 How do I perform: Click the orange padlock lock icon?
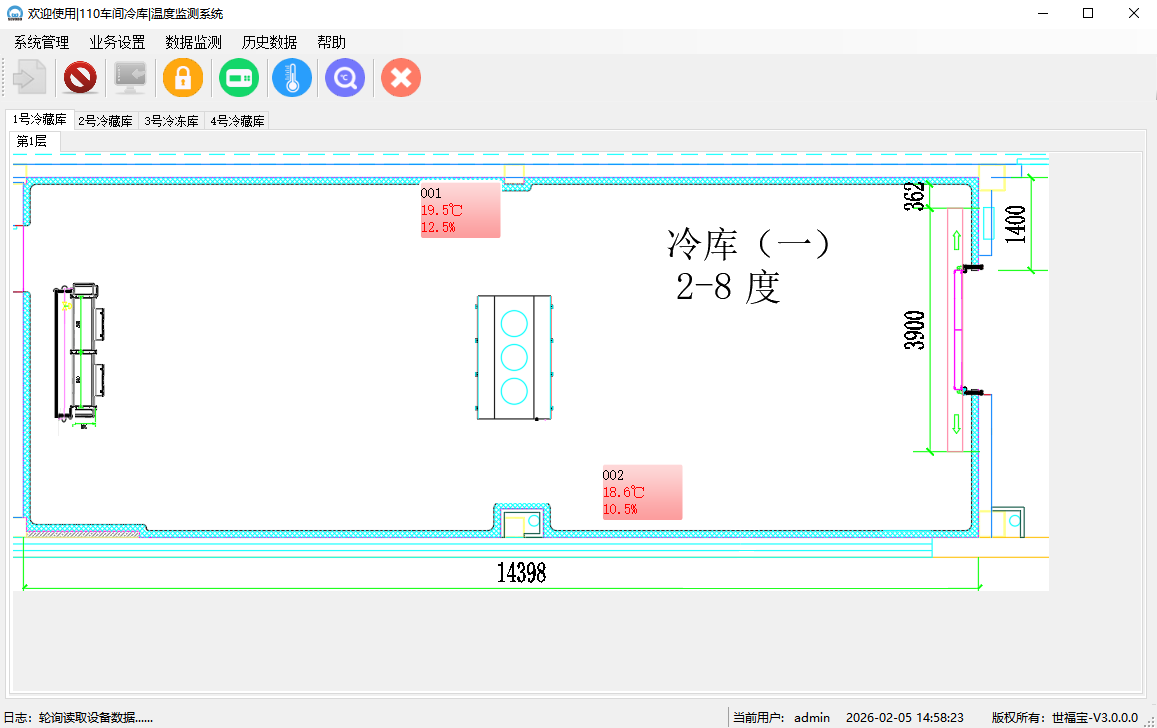coord(183,77)
